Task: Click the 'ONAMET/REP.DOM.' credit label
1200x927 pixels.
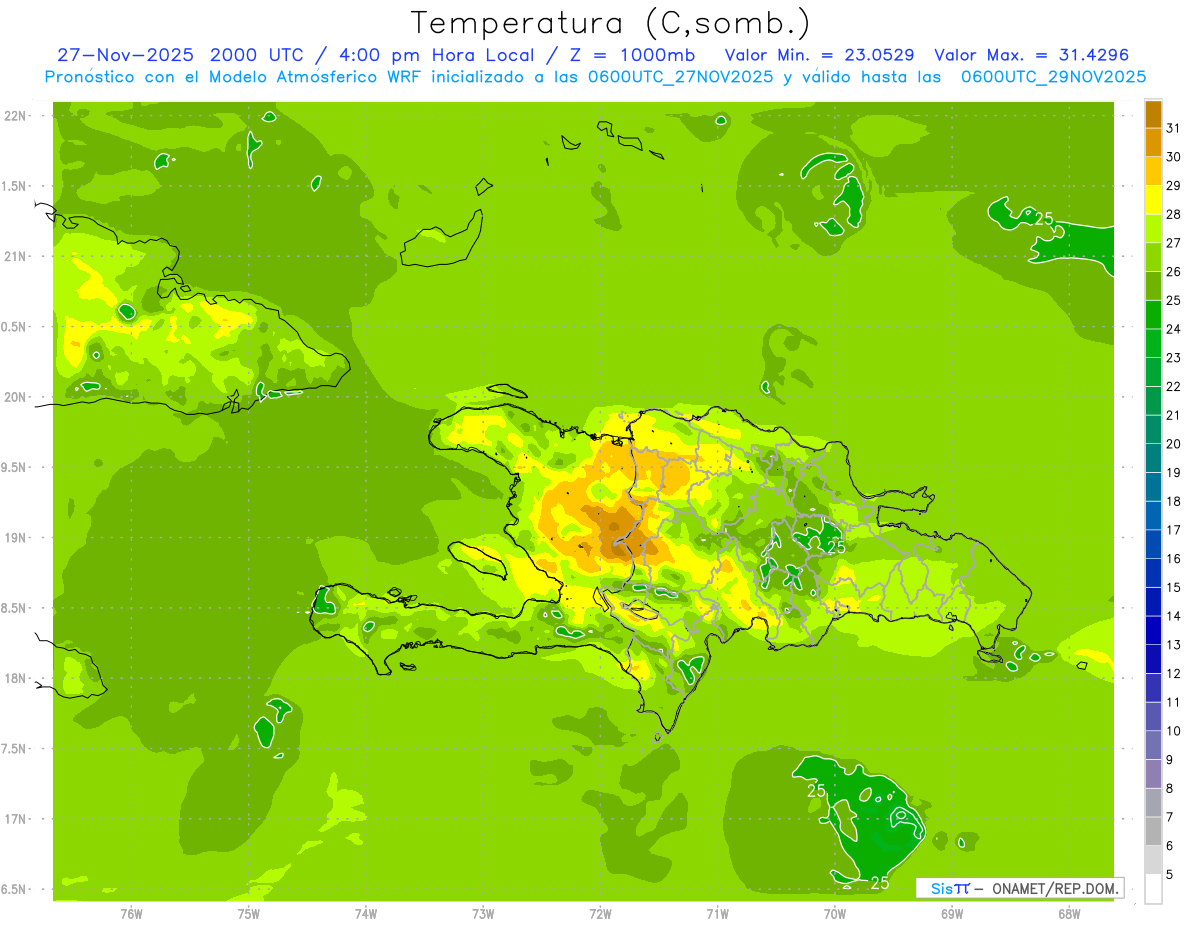Action: click(x=1055, y=888)
